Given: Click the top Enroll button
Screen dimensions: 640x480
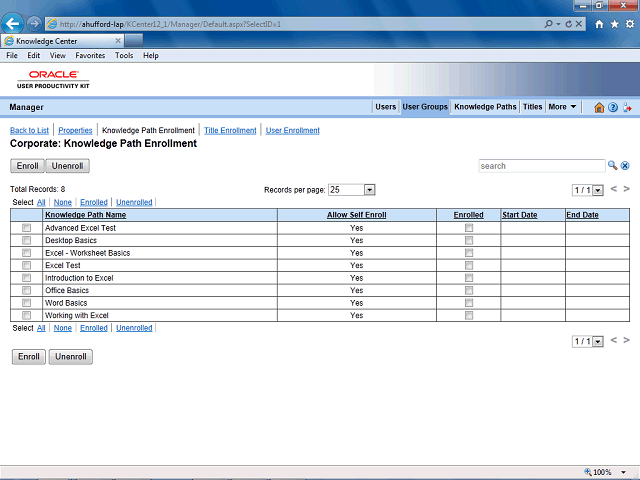Looking at the screenshot, I should tap(27, 166).
